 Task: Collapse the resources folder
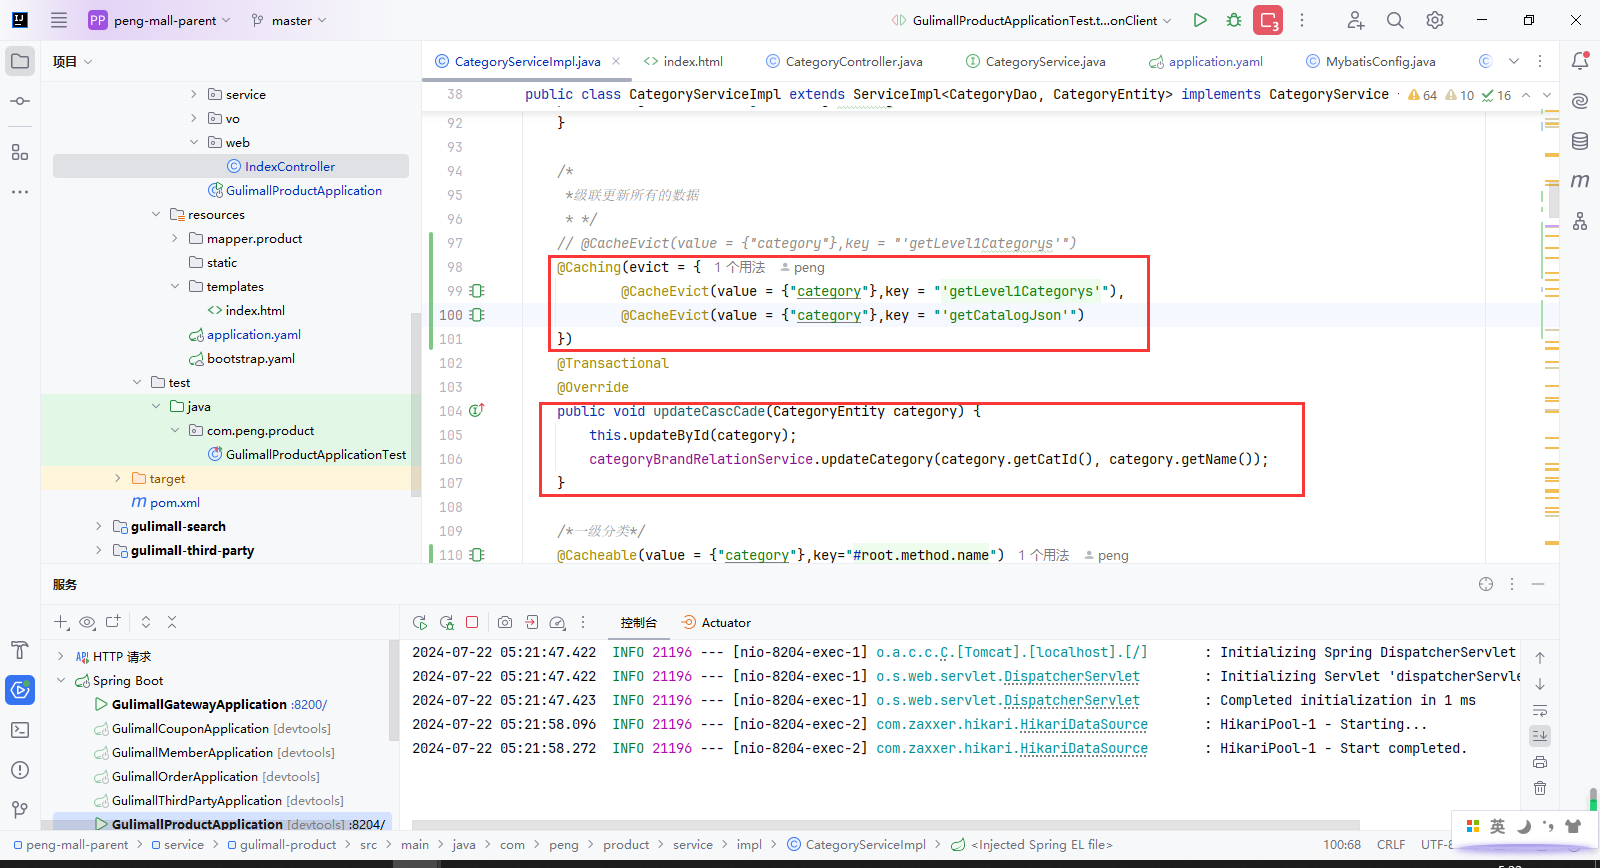tap(156, 214)
